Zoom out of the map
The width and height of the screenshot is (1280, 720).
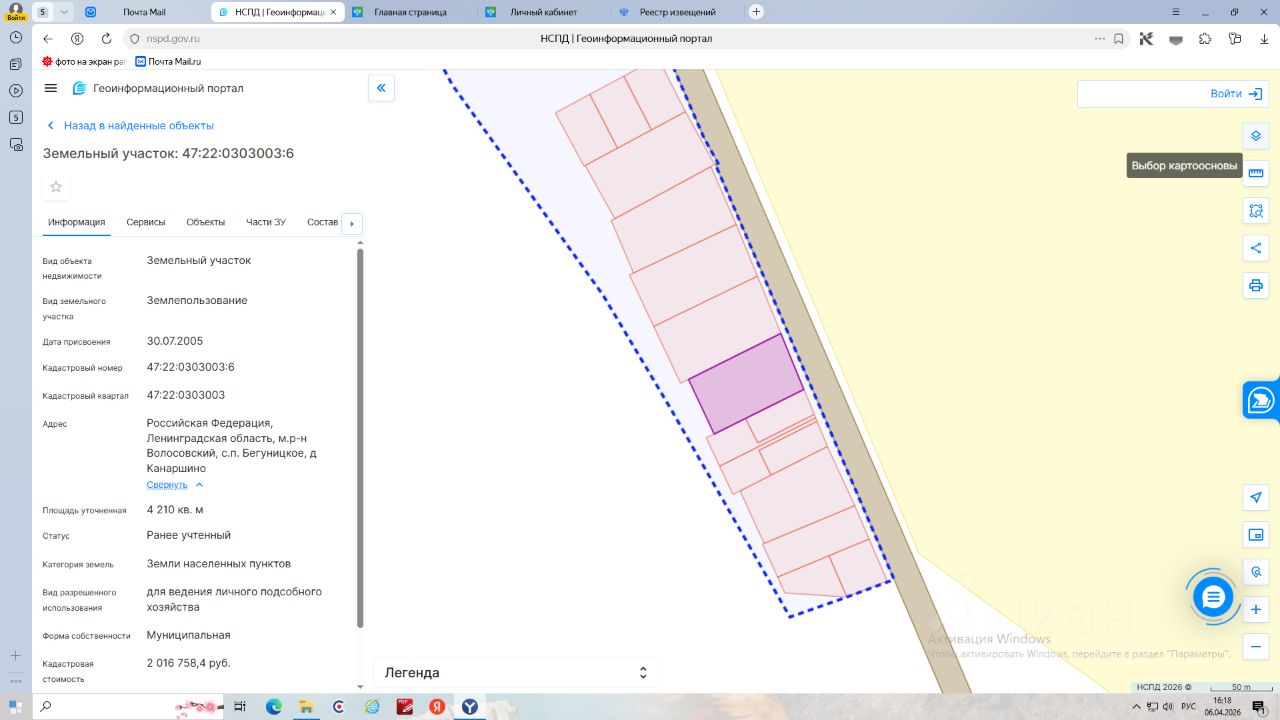[1256, 647]
